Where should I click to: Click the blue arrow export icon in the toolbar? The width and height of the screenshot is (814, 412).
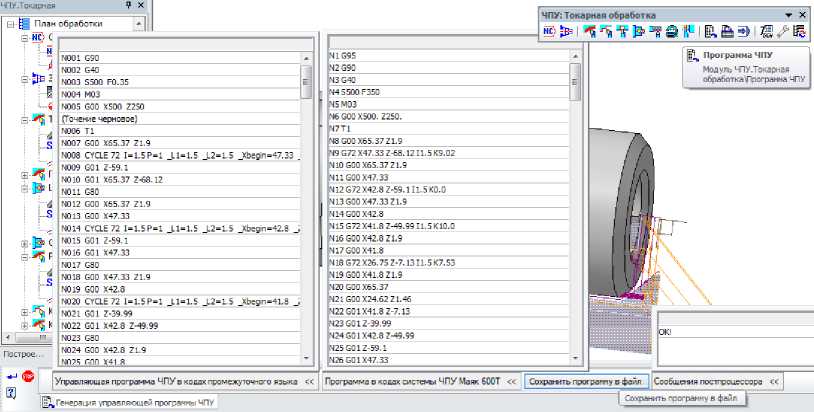(743, 32)
